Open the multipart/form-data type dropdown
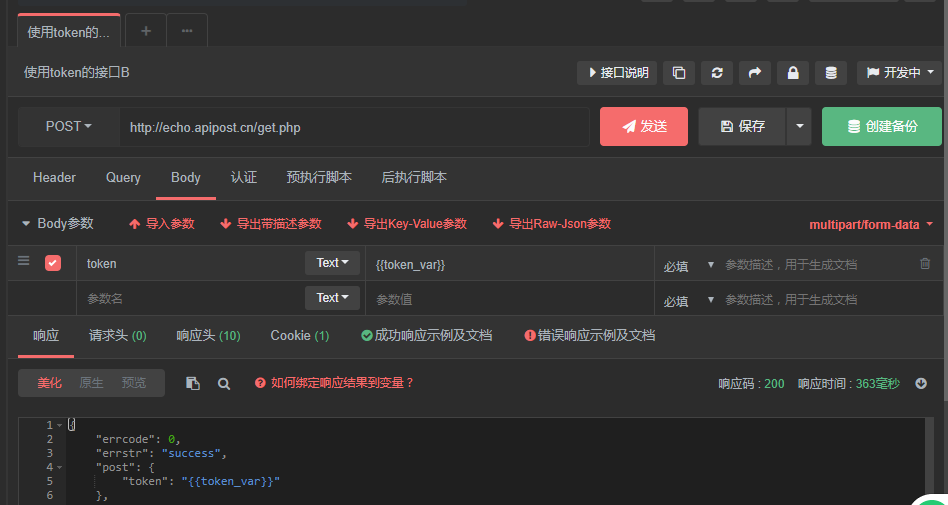 coord(871,224)
